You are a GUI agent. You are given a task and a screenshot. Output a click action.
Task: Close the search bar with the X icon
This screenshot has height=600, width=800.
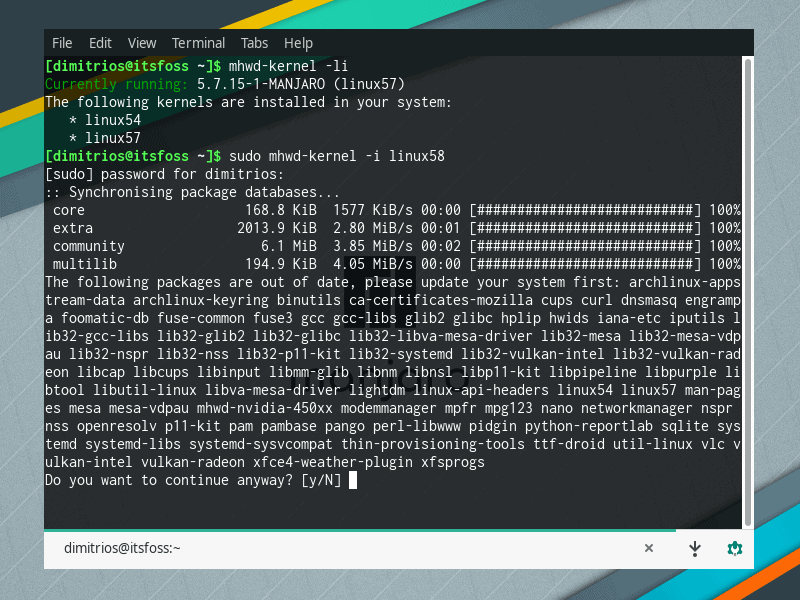click(x=649, y=548)
